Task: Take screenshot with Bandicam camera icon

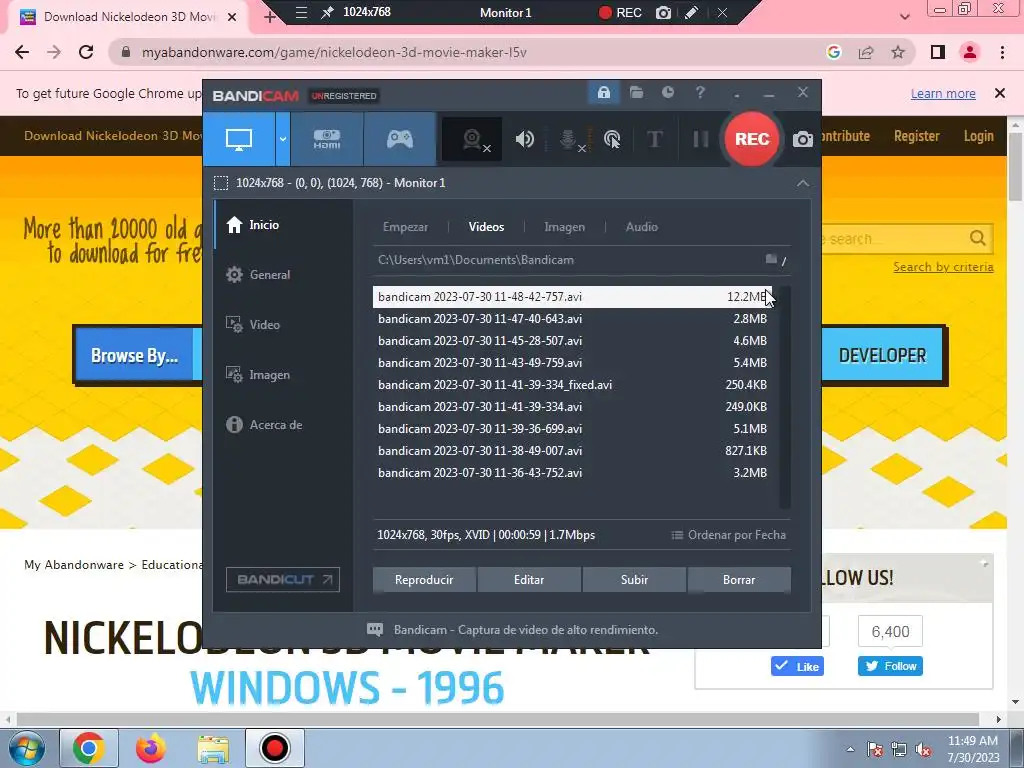Action: (803, 139)
